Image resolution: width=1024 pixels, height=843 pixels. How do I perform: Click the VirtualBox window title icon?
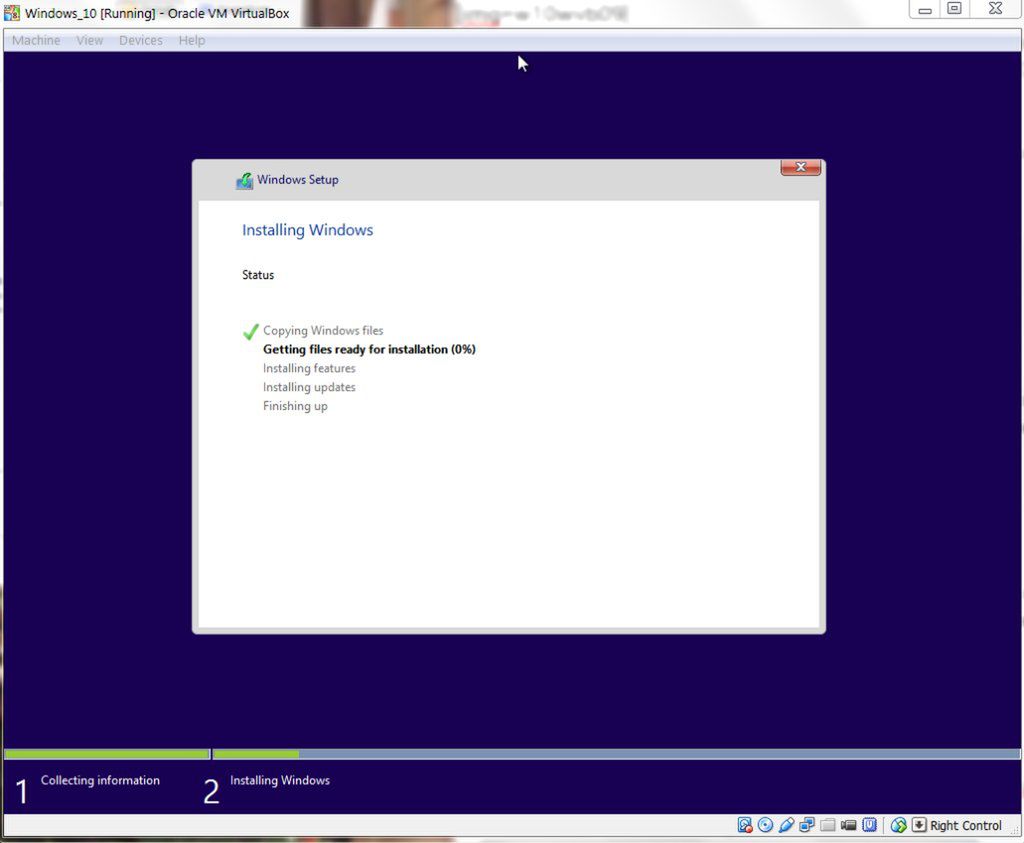[x=12, y=12]
